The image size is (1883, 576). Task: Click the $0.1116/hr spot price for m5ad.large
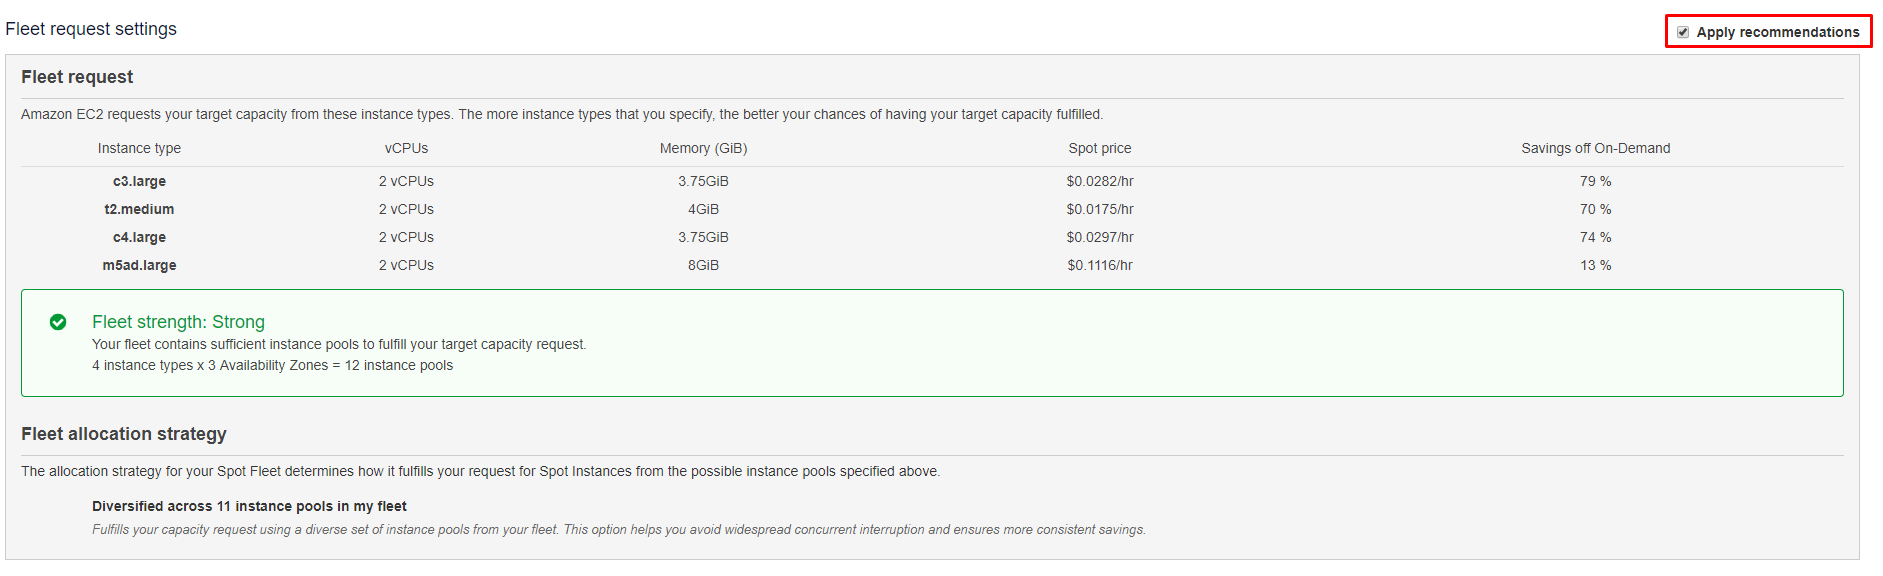pos(1099,265)
